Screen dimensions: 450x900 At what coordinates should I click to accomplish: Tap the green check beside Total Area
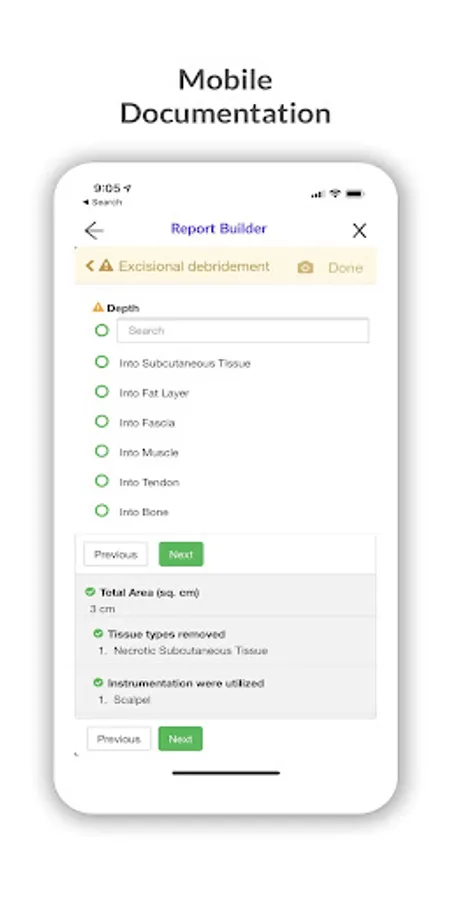[x=90, y=592]
